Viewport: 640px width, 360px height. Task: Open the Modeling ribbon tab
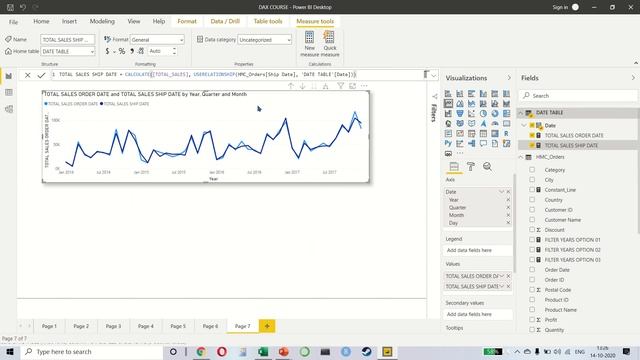pos(102,21)
